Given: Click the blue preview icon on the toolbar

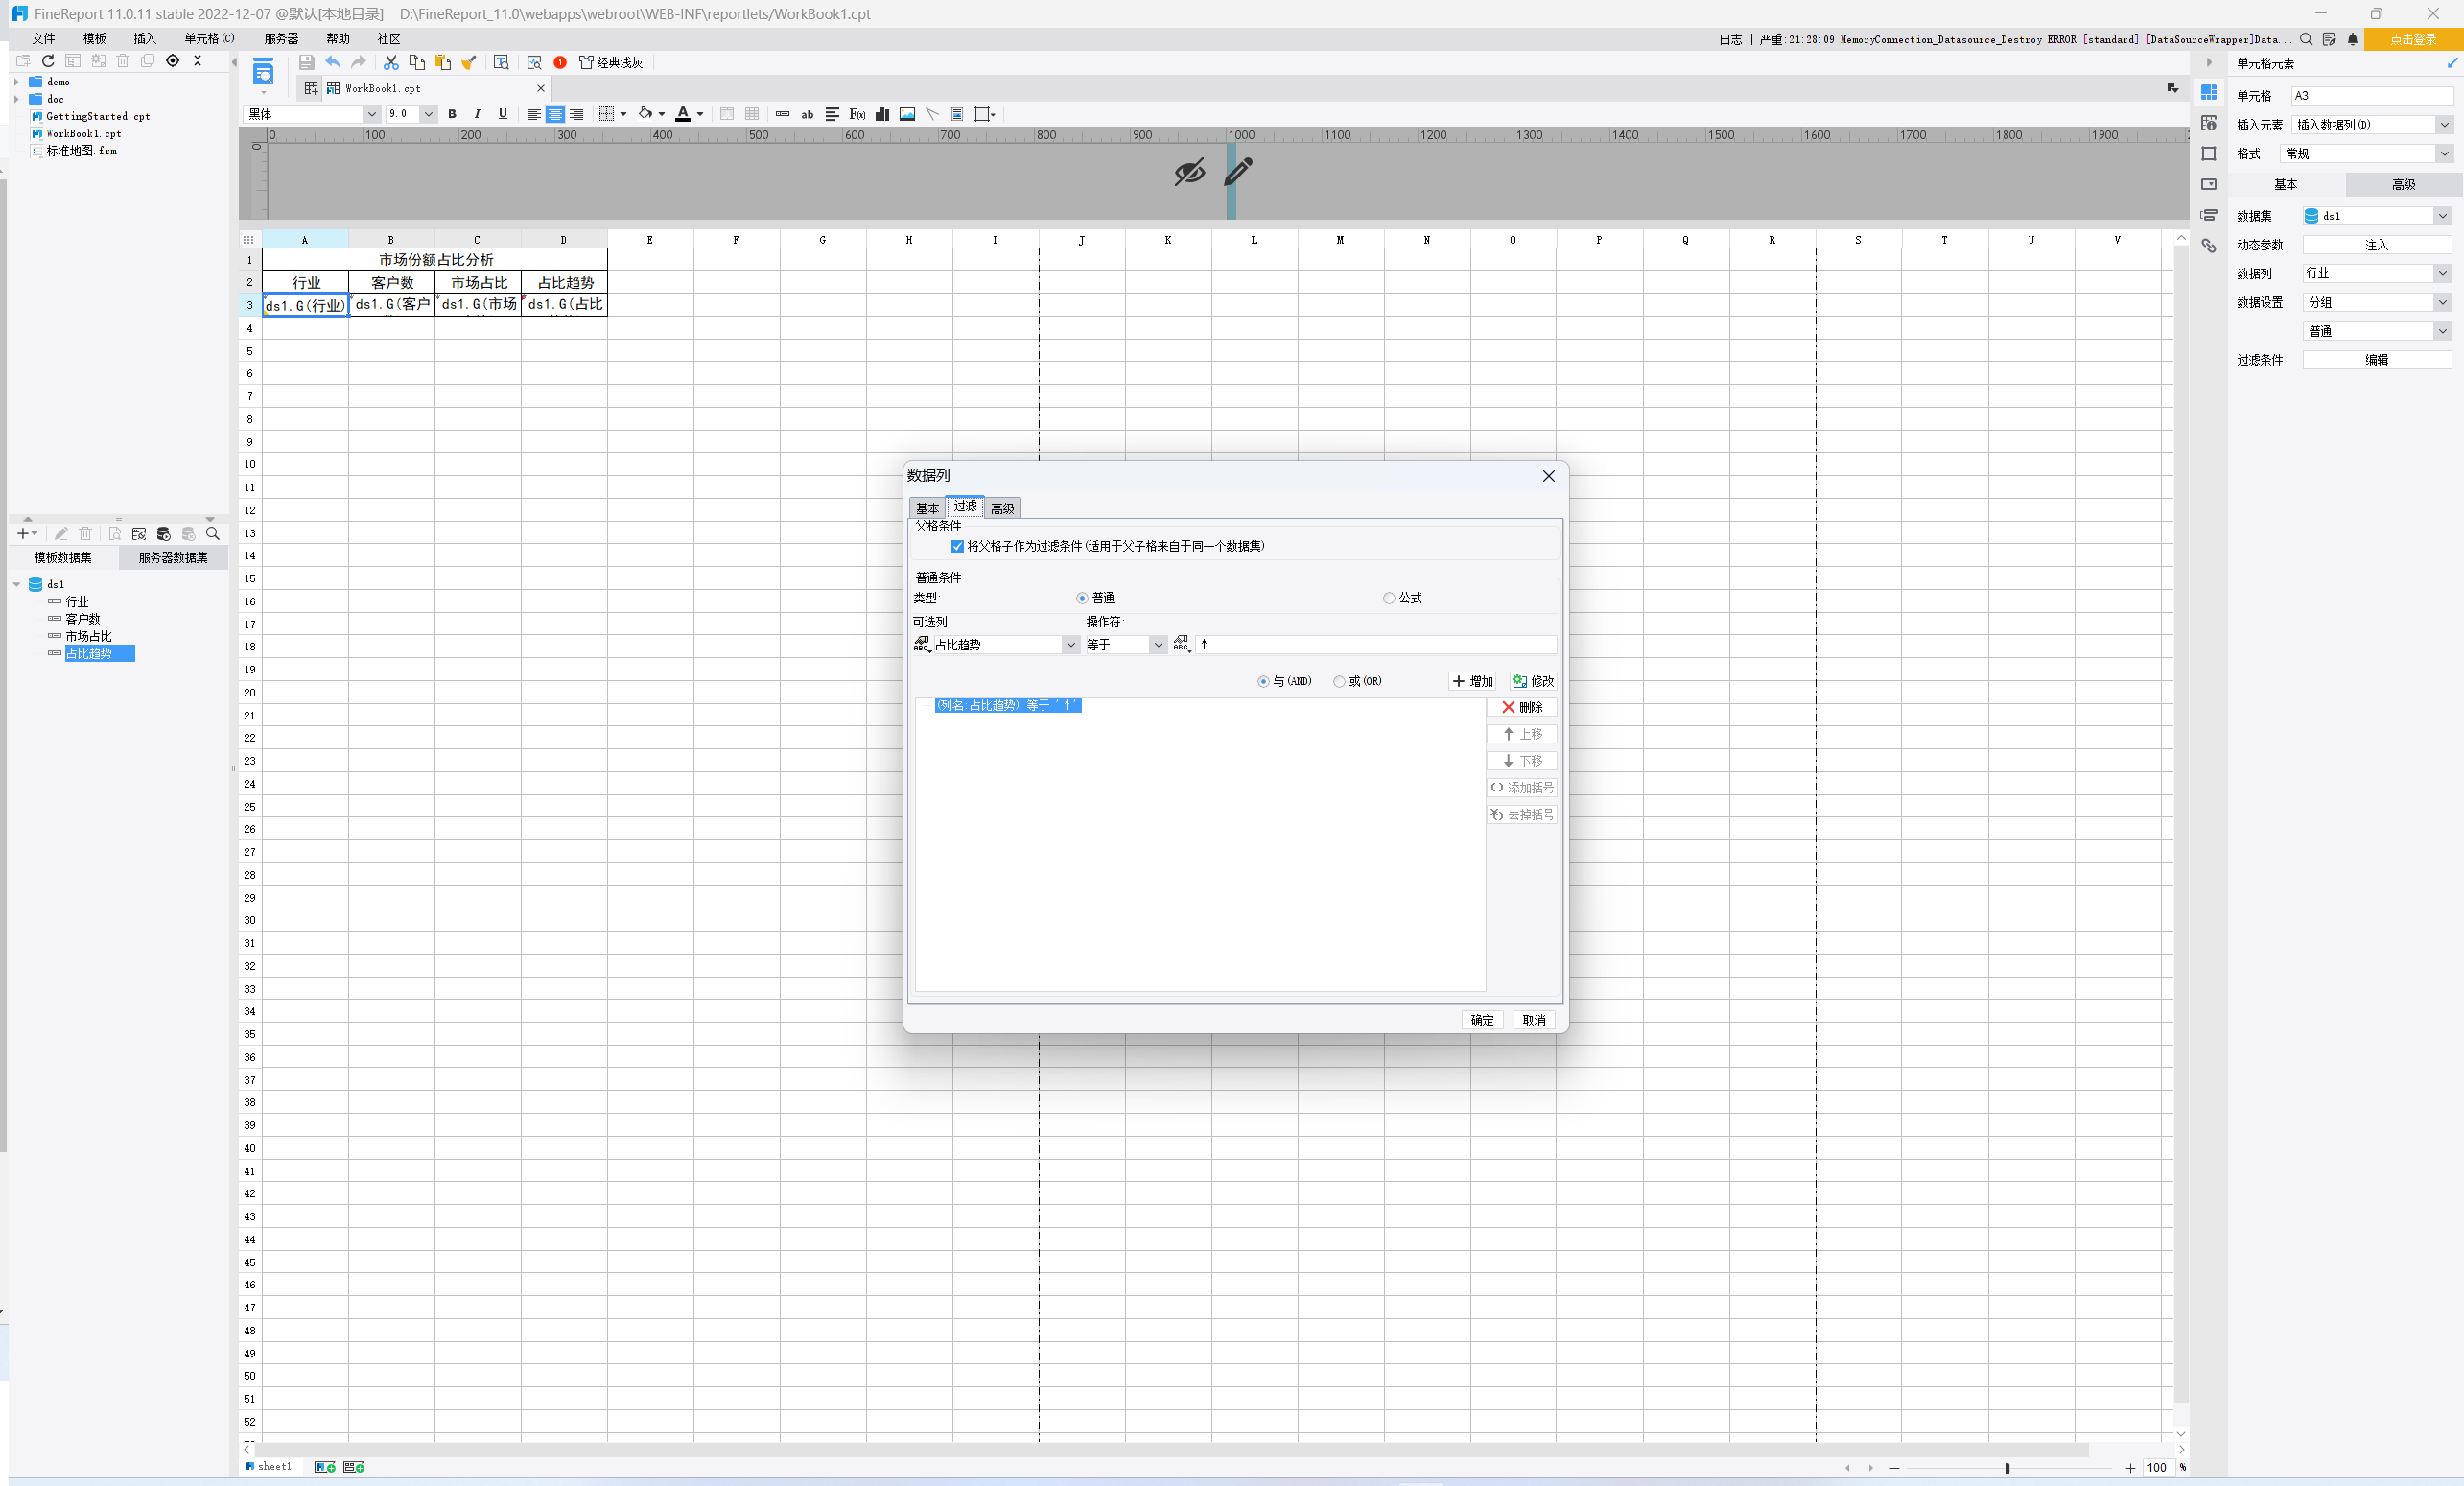Looking at the screenshot, I should coord(263,72).
